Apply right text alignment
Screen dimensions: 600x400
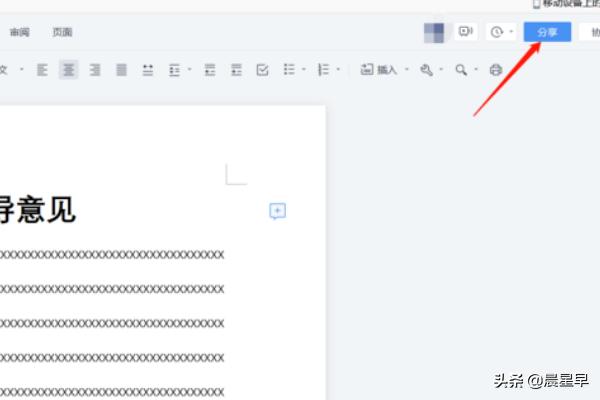tap(95, 70)
